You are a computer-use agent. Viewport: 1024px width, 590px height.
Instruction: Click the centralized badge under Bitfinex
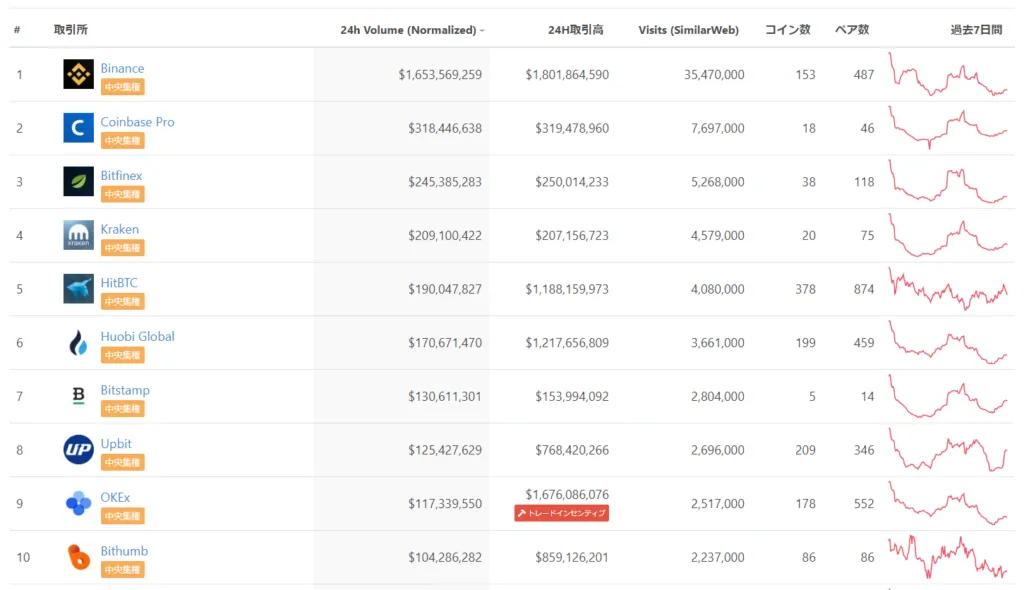click(123, 194)
